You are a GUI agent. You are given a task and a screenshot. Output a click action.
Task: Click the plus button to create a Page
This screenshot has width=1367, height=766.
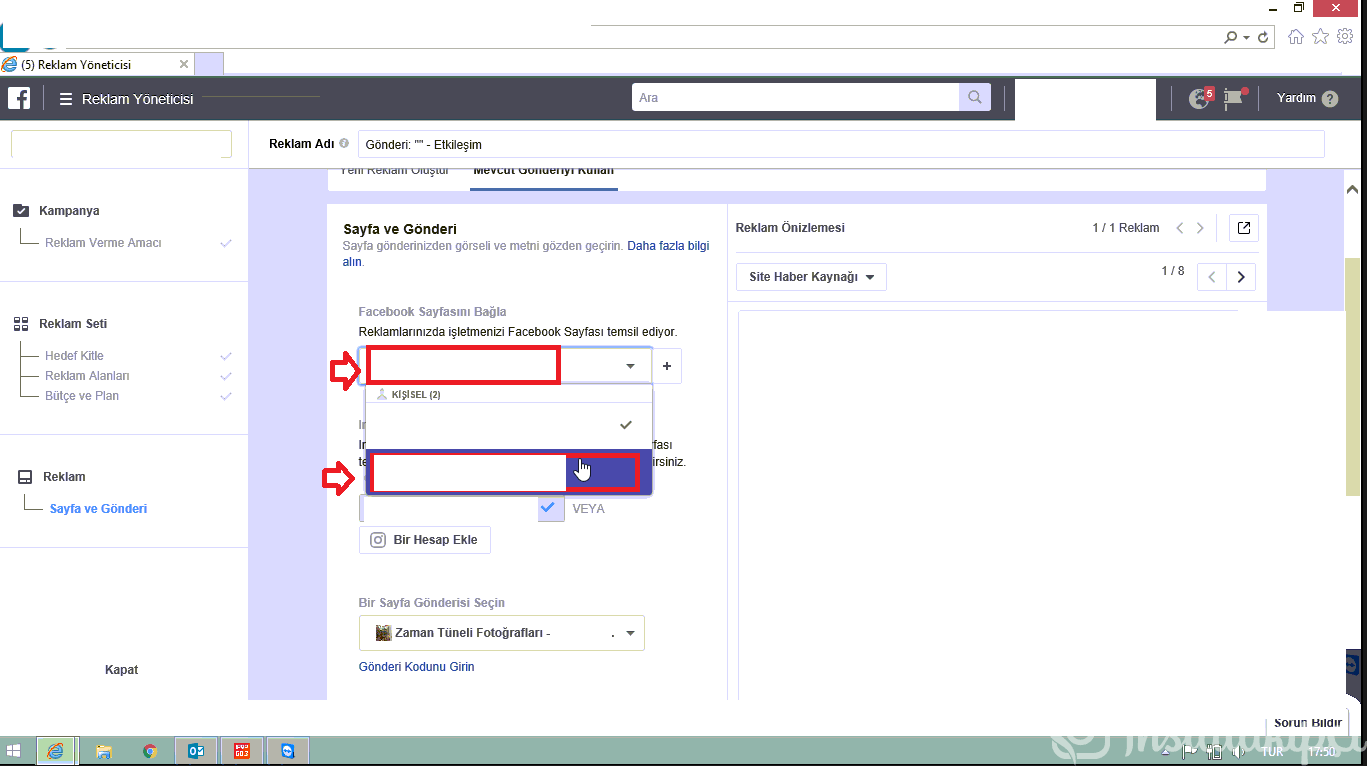[x=667, y=366]
